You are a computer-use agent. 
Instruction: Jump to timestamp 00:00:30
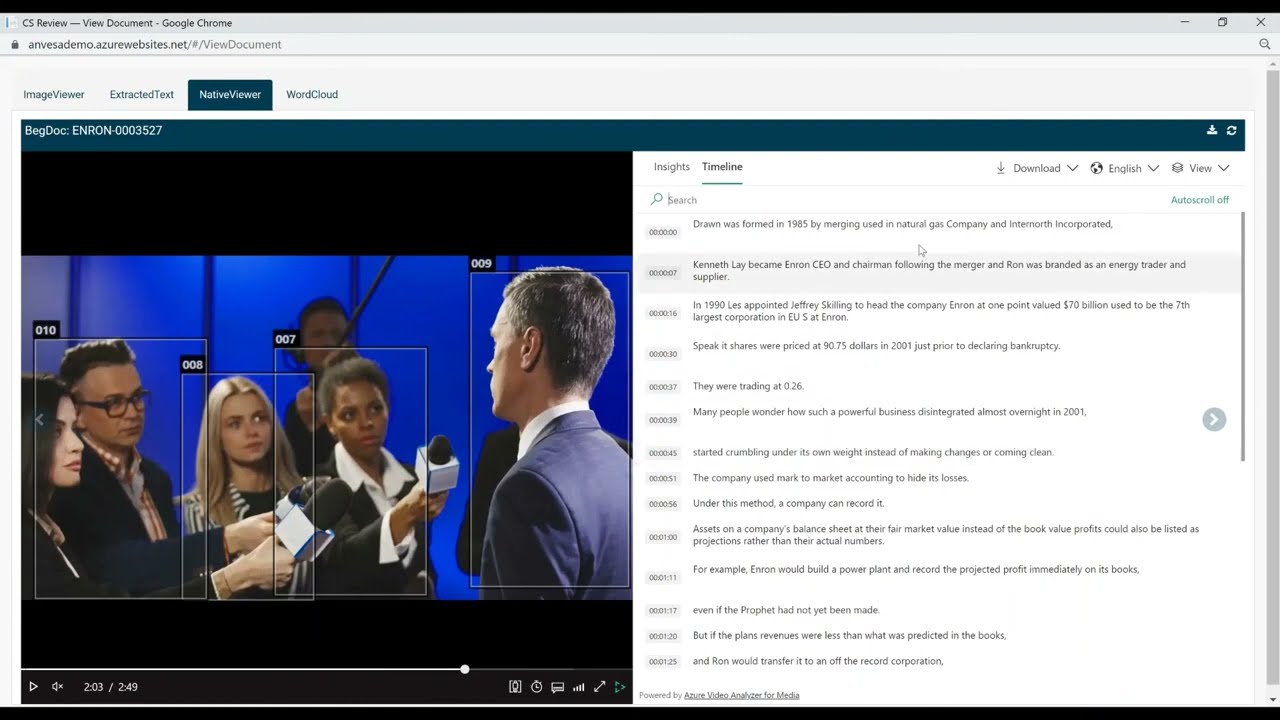(x=663, y=354)
